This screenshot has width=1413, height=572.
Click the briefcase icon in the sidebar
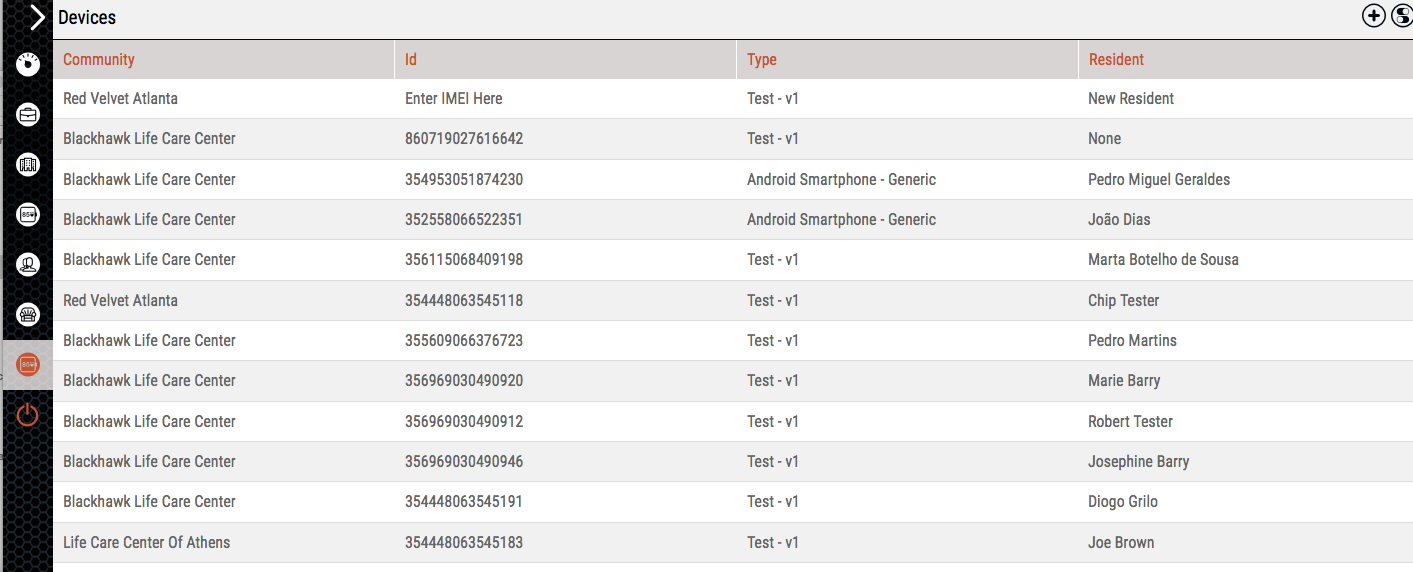[28, 115]
